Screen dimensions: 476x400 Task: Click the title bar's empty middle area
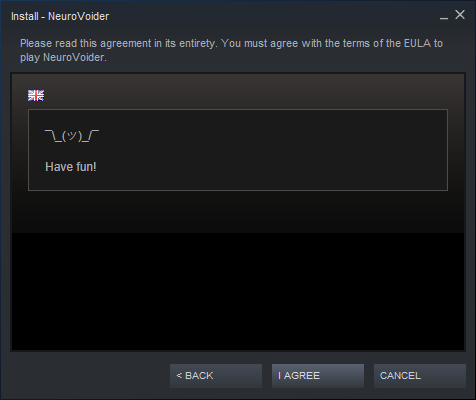[x=273, y=16]
